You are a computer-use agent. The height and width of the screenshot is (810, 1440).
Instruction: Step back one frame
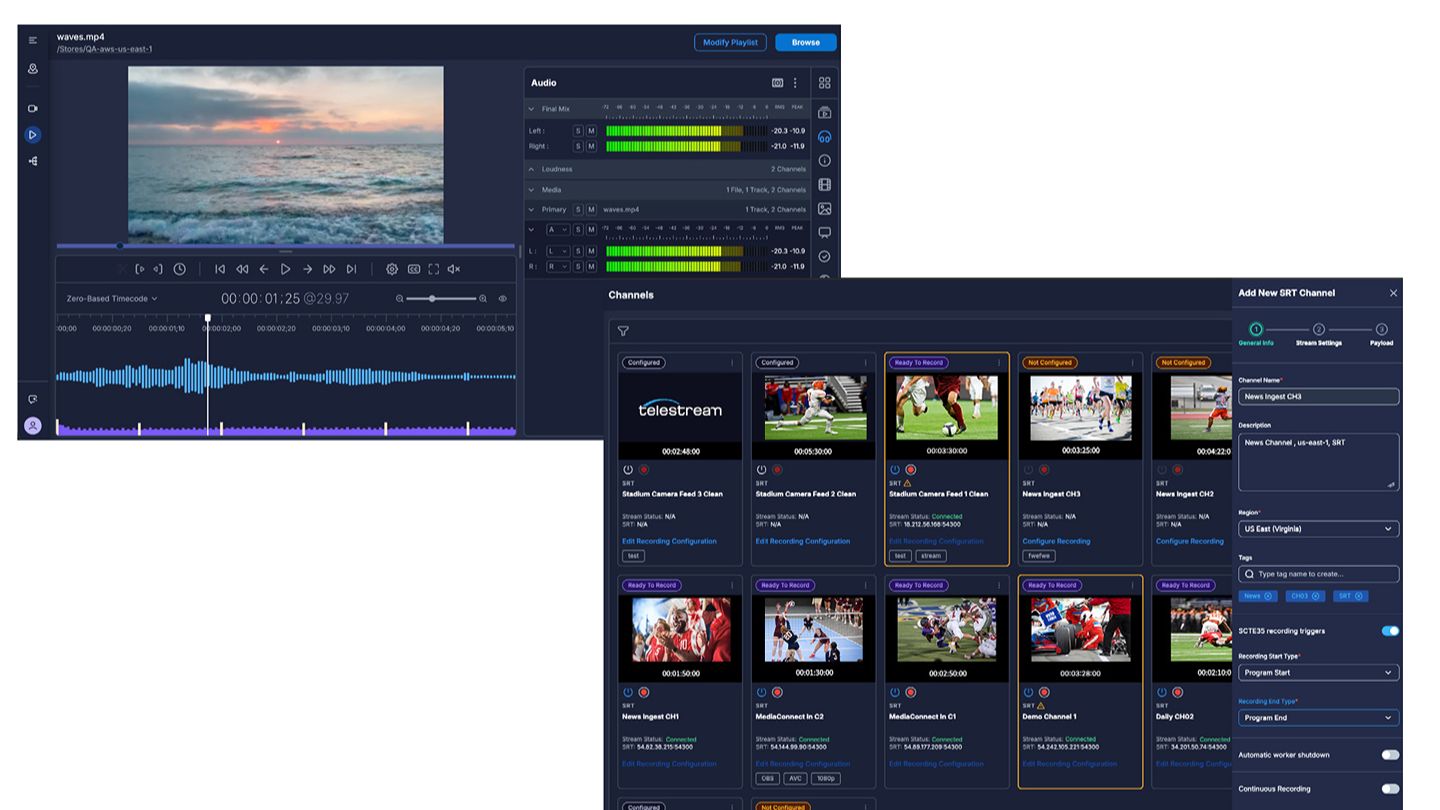(264, 269)
